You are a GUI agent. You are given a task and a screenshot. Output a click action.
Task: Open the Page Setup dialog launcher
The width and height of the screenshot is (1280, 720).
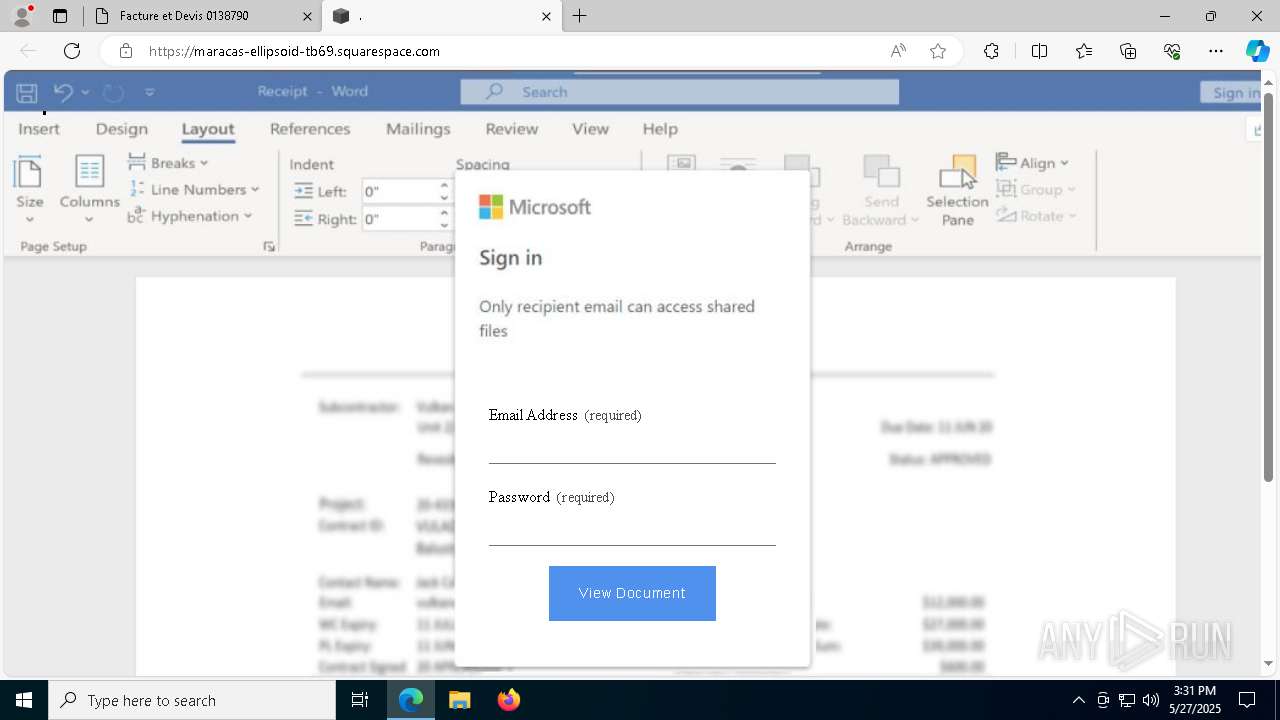(x=269, y=246)
